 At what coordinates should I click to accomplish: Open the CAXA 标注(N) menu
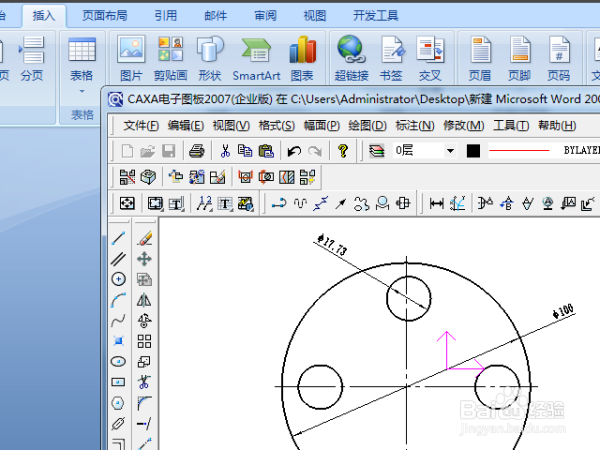click(415, 126)
